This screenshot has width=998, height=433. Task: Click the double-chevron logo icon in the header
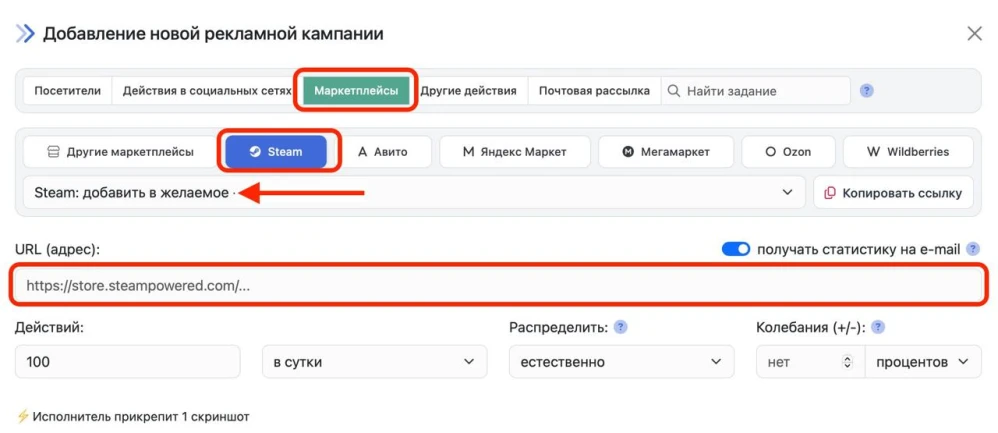(x=25, y=34)
